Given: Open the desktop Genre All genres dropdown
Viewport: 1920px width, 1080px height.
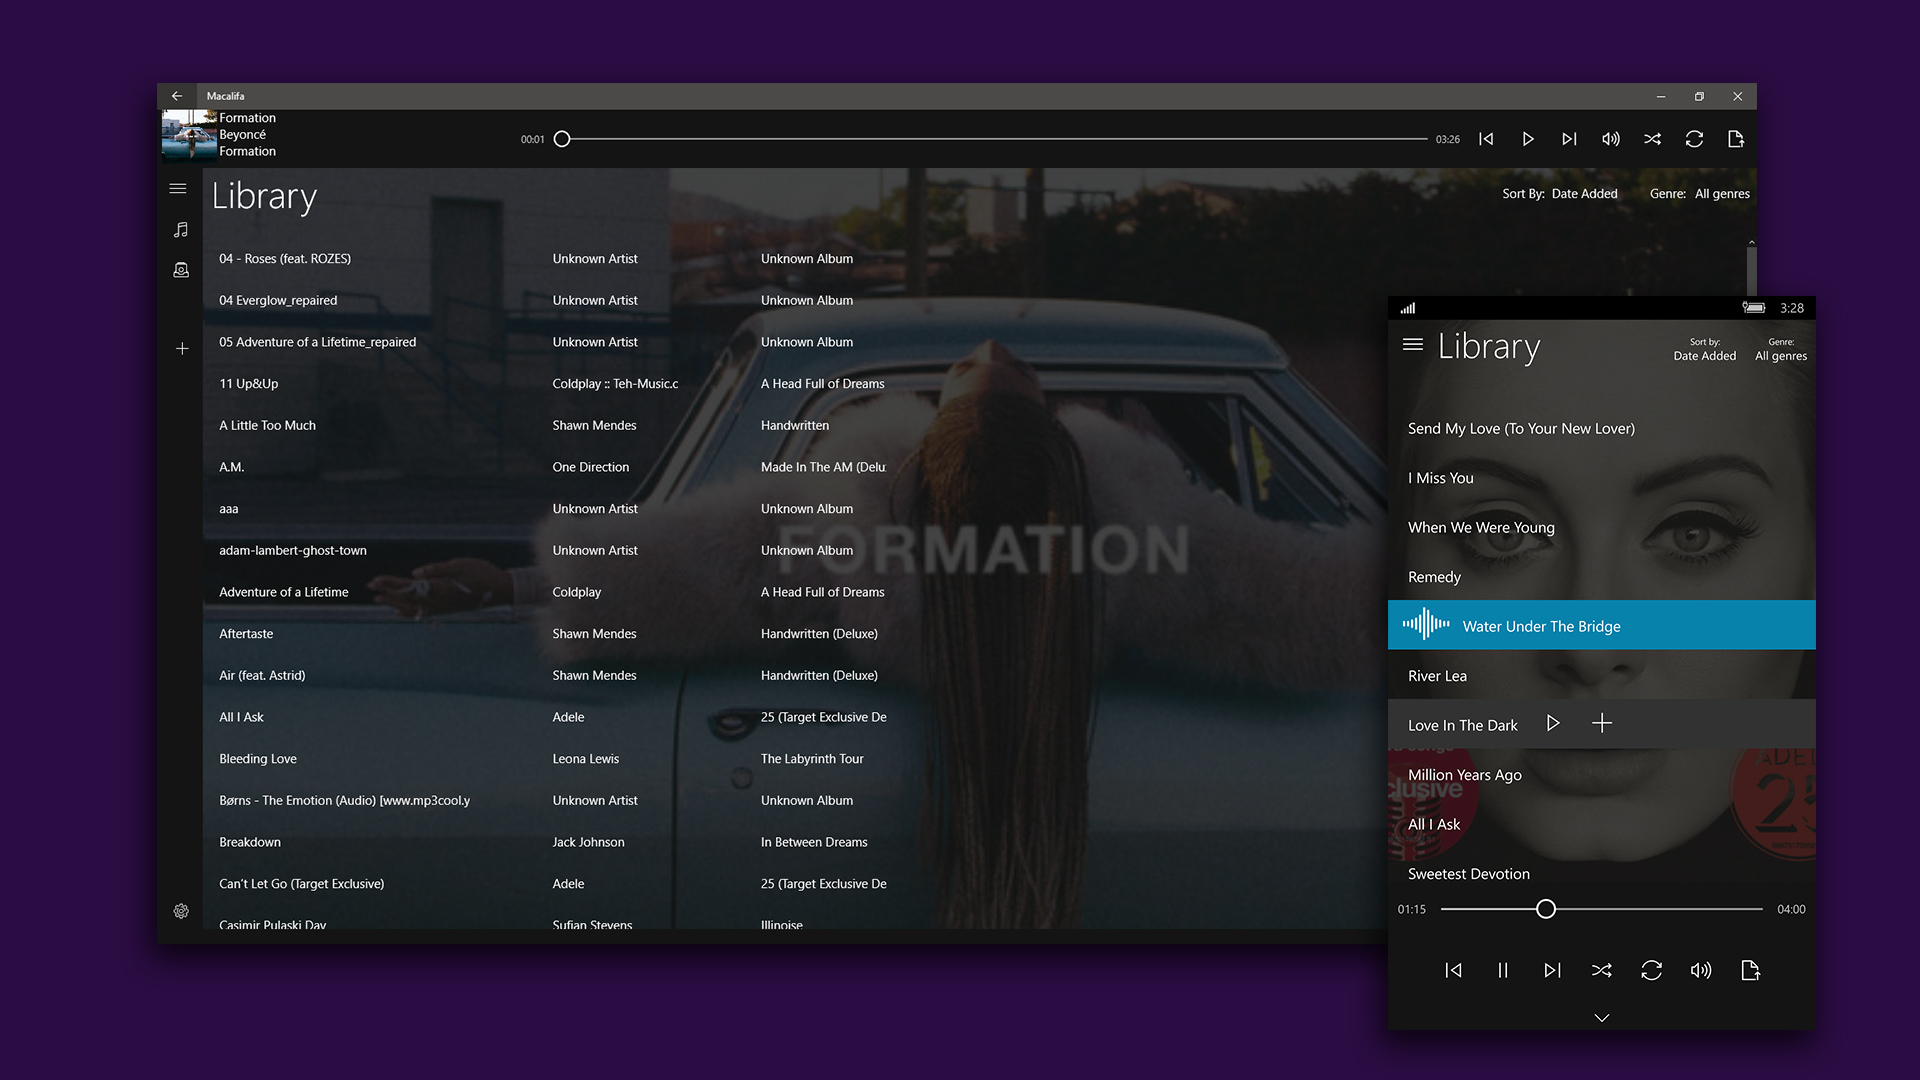Looking at the screenshot, I should [1721, 194].
